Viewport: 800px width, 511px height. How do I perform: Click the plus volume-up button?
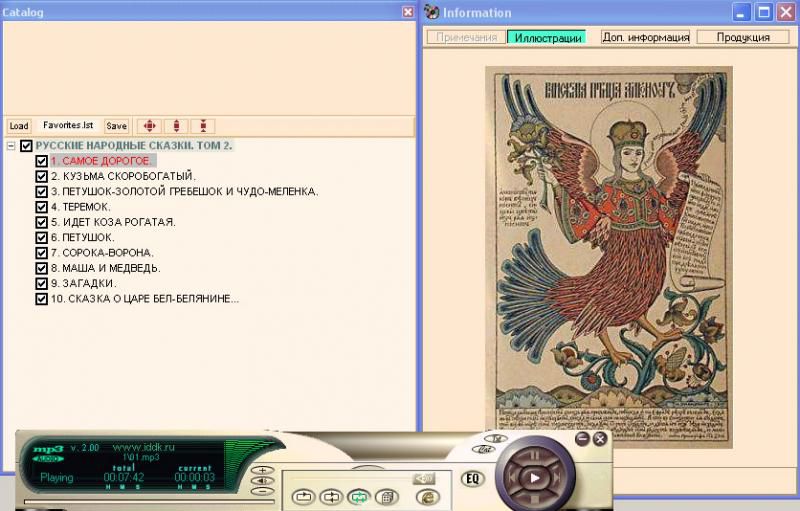(262, 469)
